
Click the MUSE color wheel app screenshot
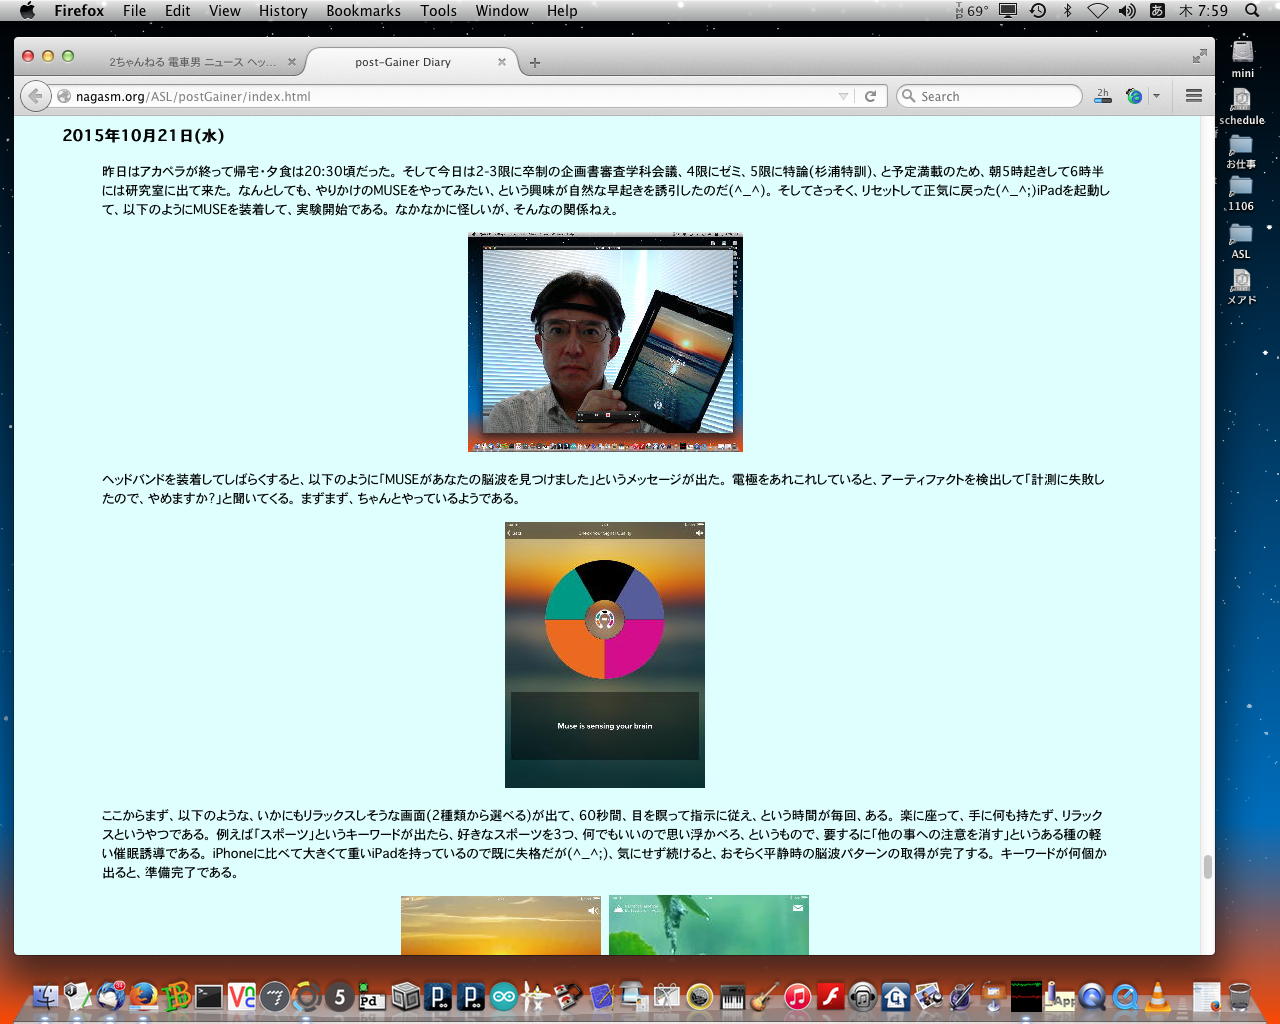(605, 655)
